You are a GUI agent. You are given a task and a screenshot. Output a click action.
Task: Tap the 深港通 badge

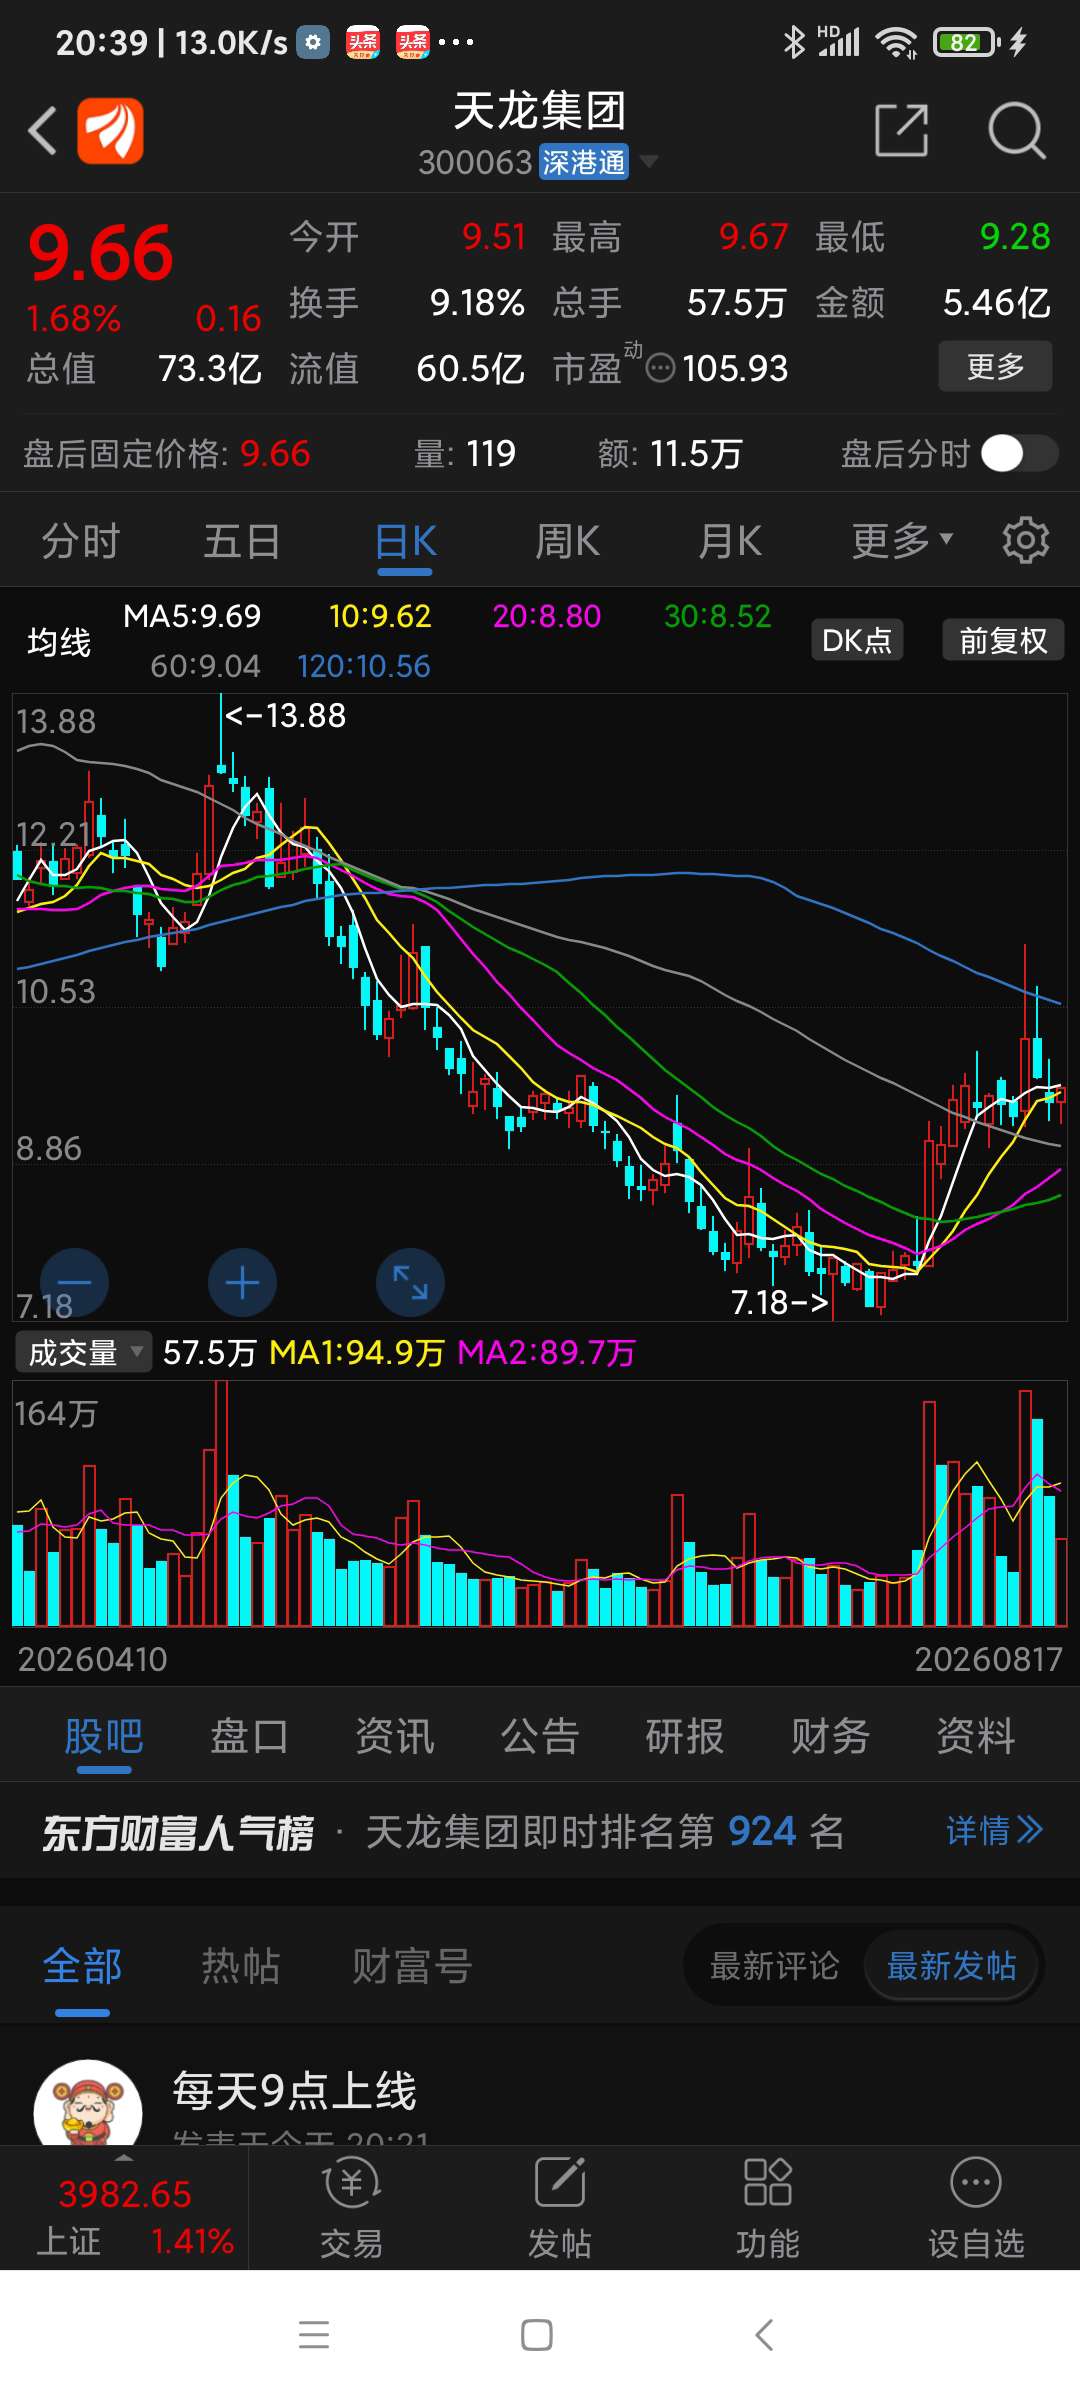[x=584, y=162]
